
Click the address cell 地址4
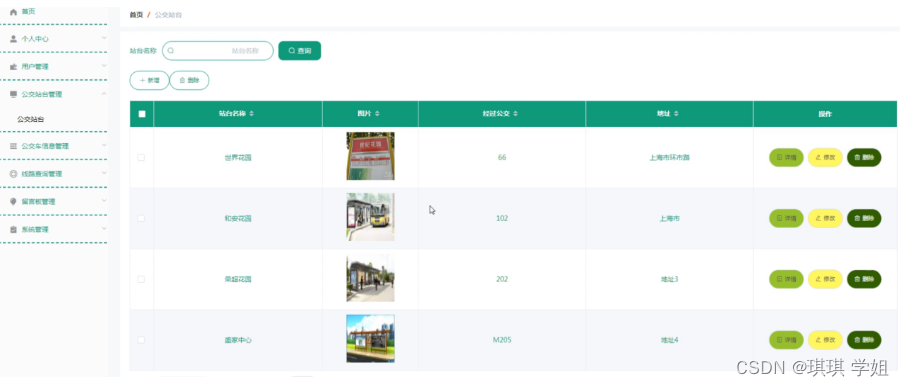669,340
